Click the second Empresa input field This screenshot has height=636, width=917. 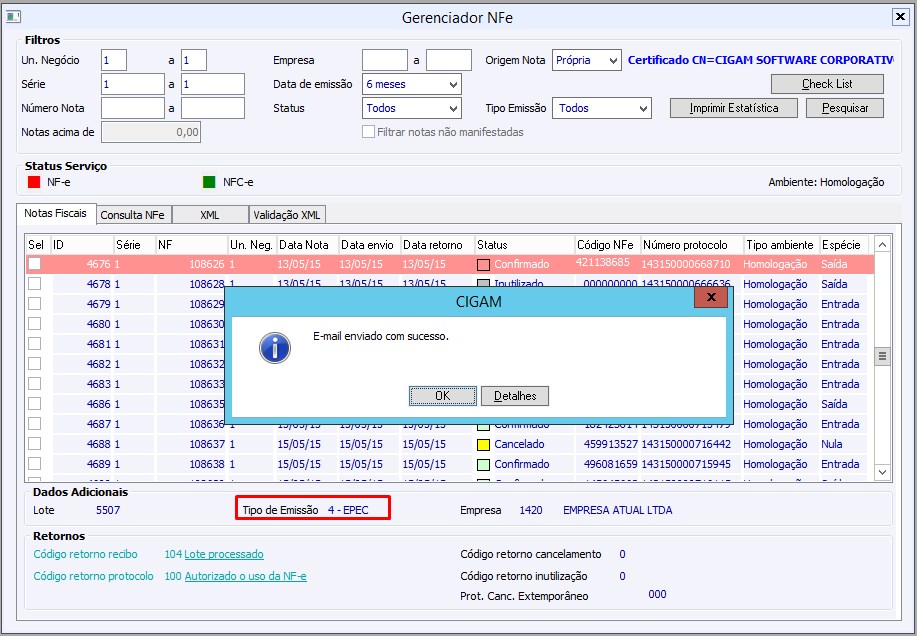point(449,60)
